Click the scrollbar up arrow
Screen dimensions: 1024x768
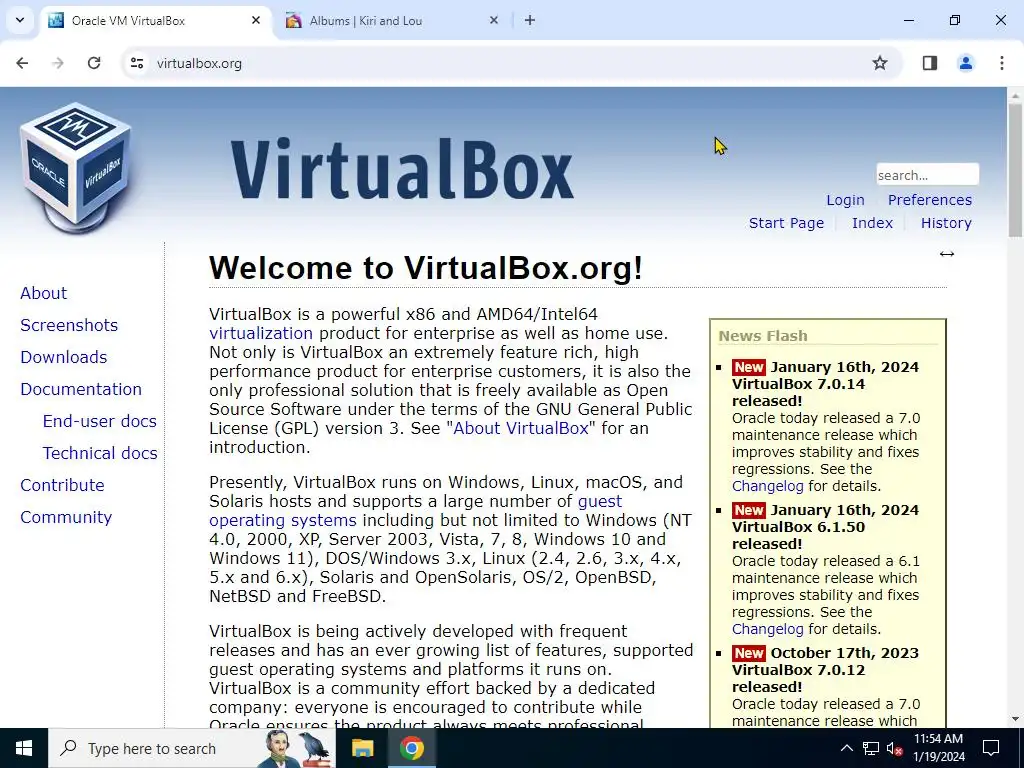(1015, 96)
